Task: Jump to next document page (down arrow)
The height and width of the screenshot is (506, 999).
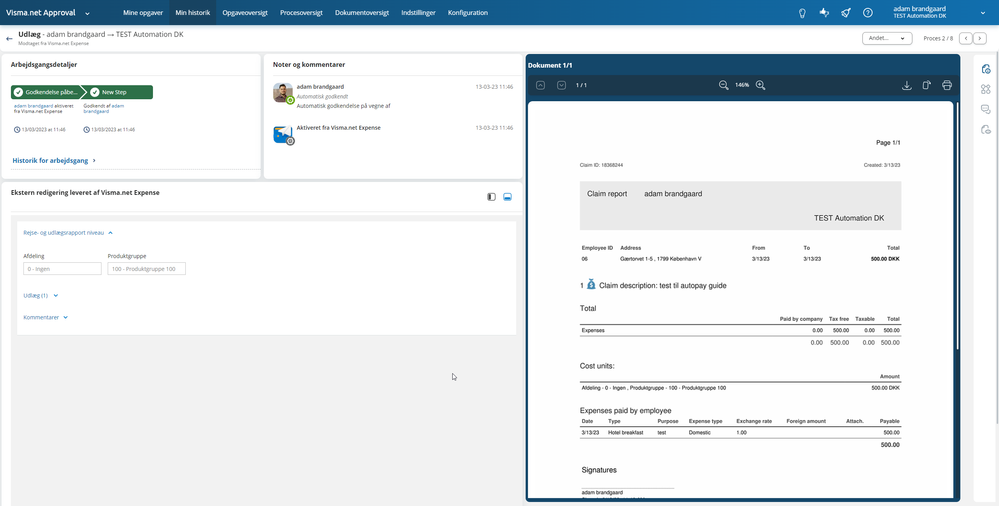Action: pos(561,85)
